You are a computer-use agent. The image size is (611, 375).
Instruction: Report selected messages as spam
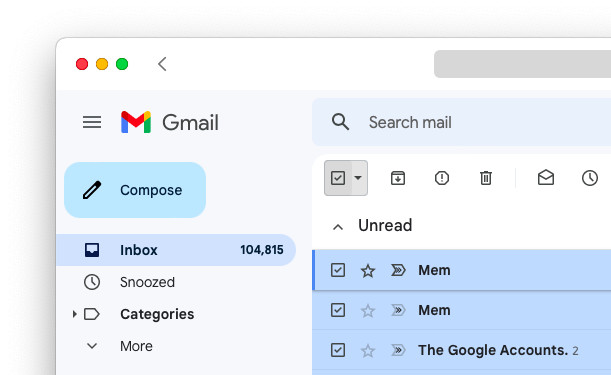coord(442,178)
